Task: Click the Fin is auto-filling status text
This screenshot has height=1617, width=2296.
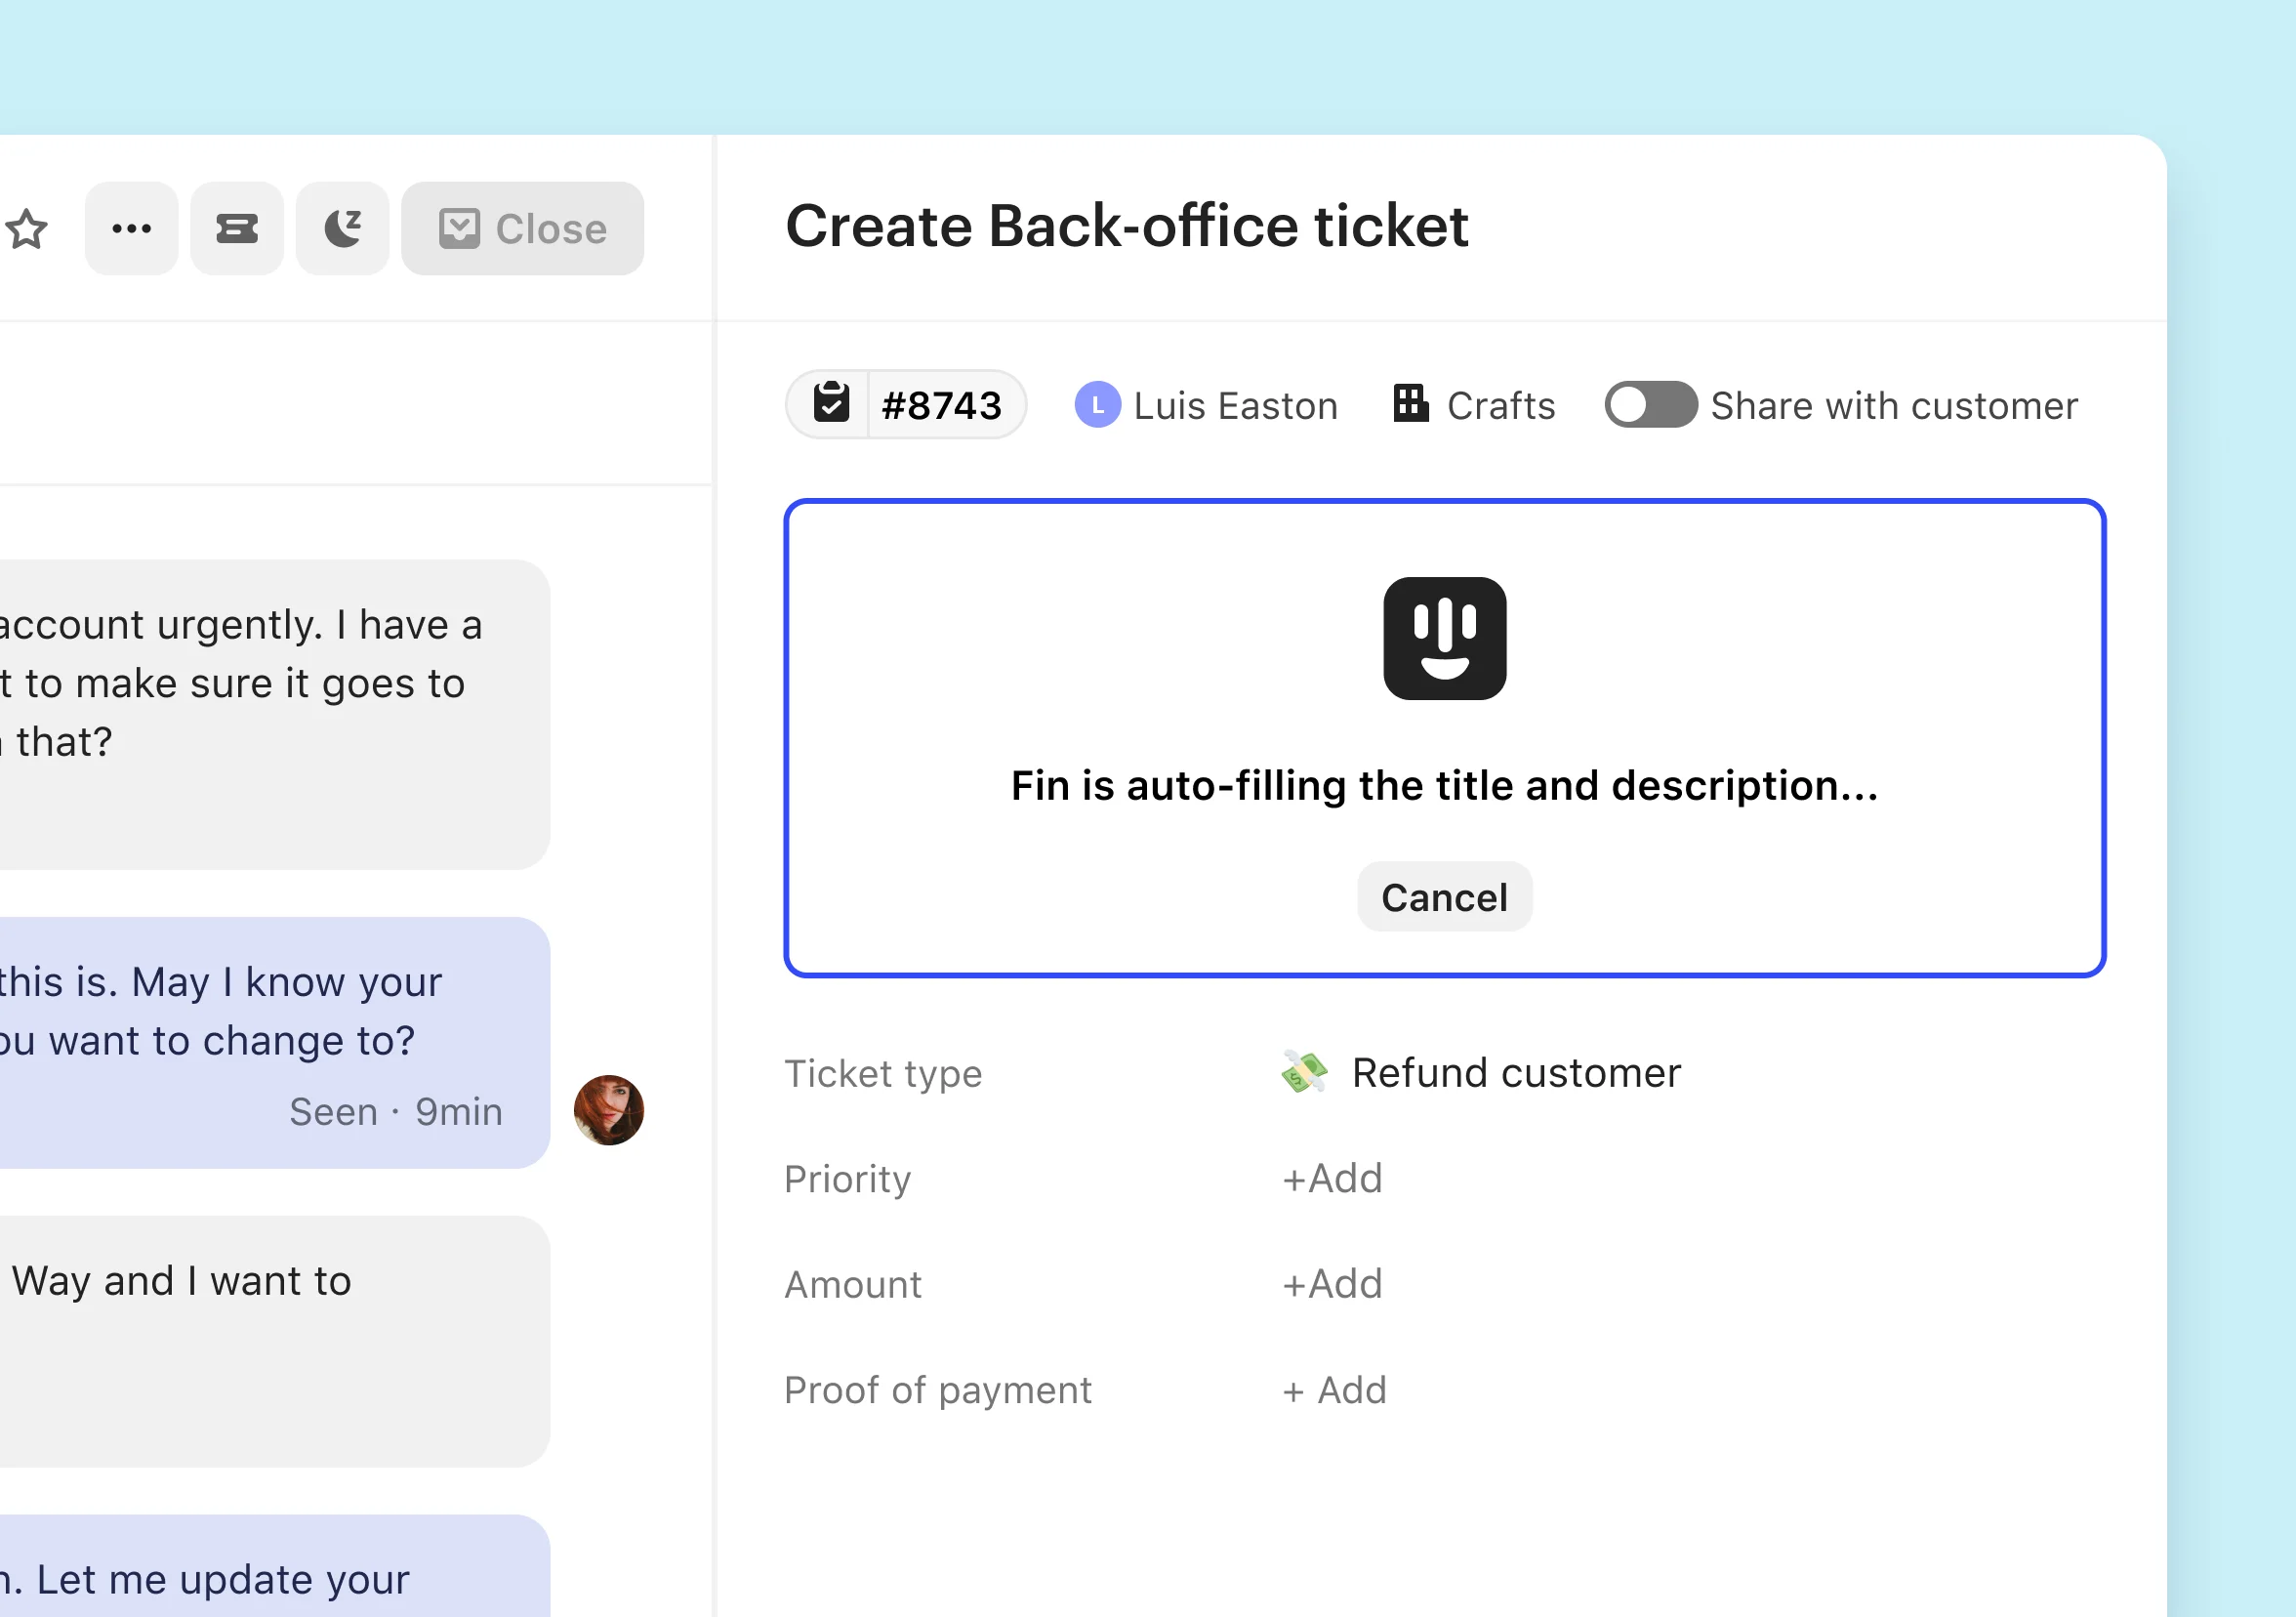Action: point(1445,786)
